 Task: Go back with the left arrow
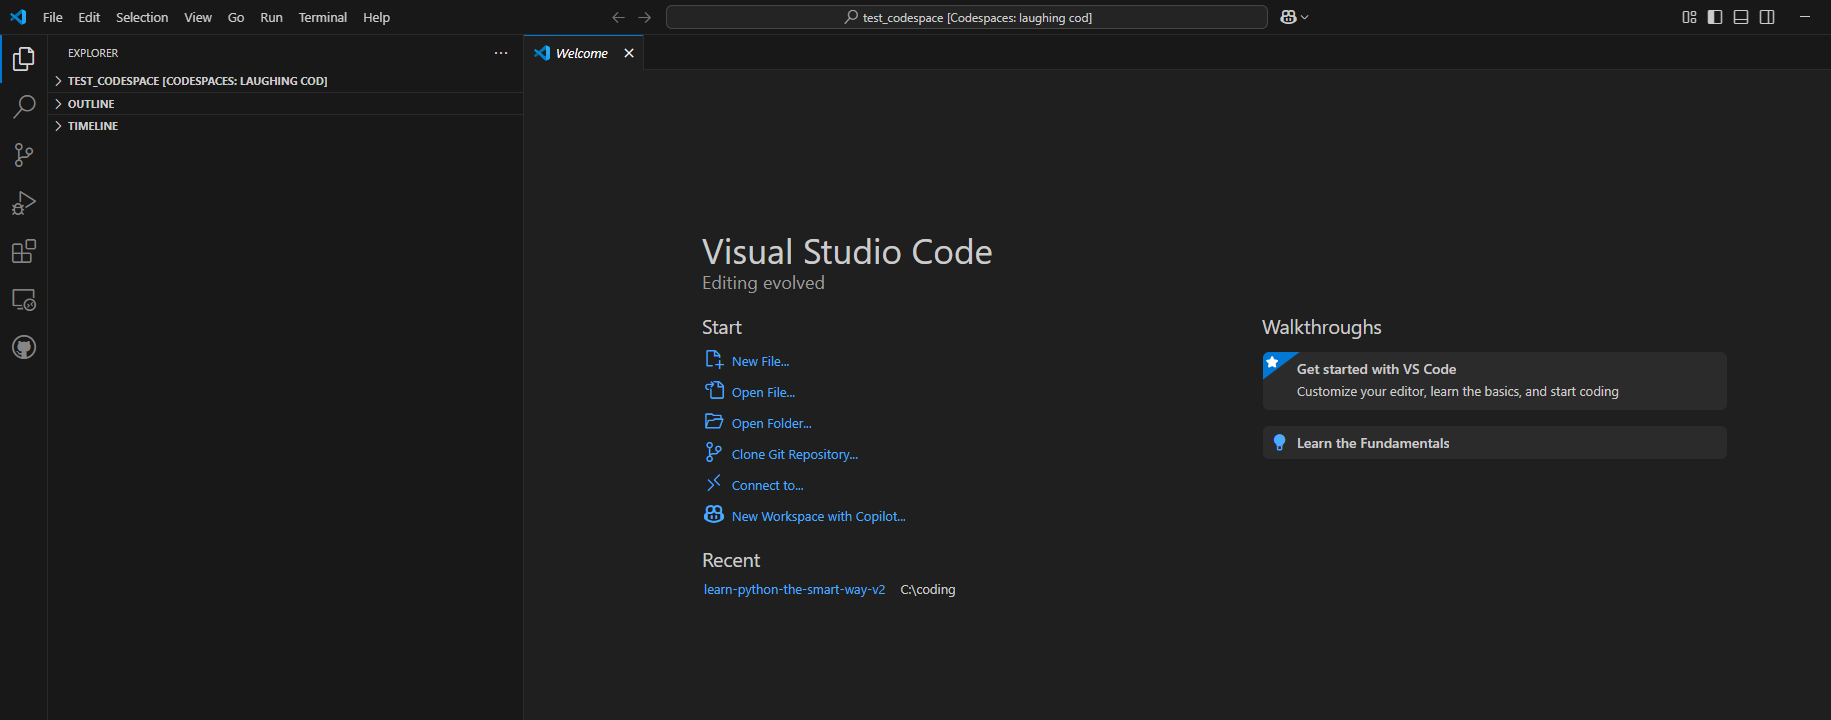(x=618, y=17)
